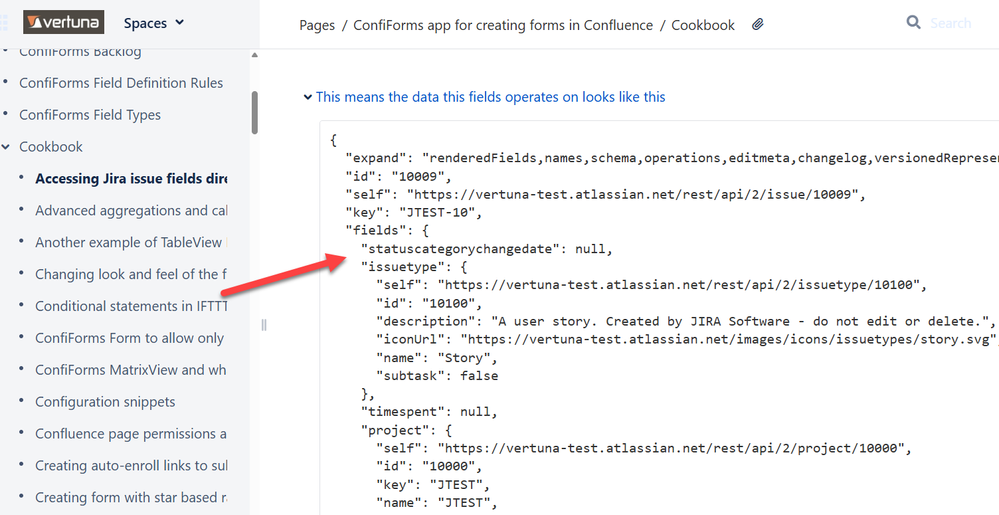Open the Vertuna logo home link
Screen dimensions: 999x515
point(63,22)
